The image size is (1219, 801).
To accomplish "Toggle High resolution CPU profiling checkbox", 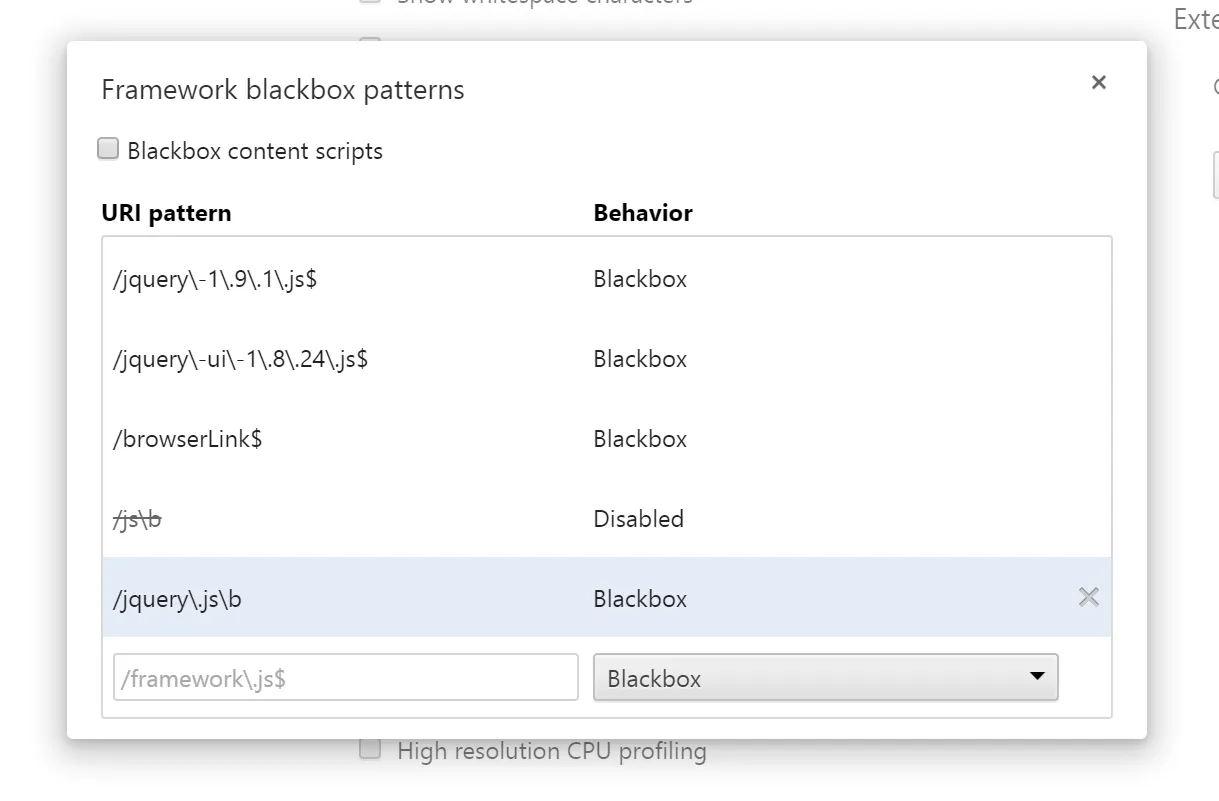I will coord(370,750).
